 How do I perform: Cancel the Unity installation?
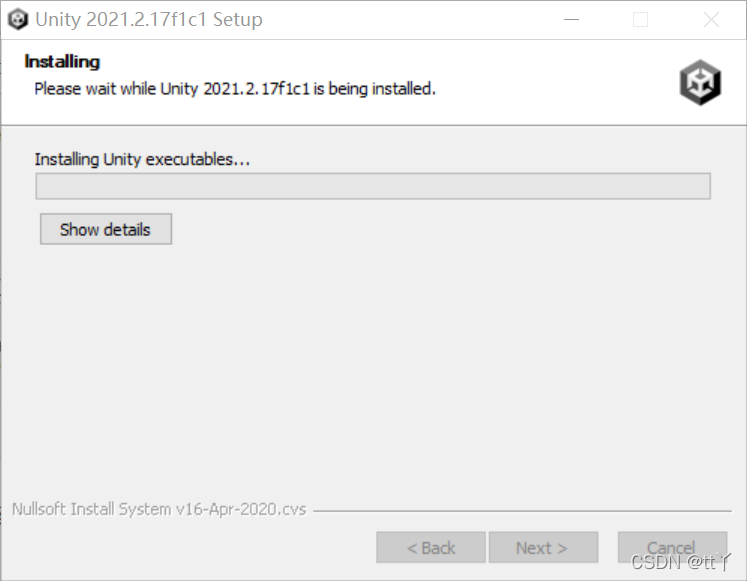coord(672,548)
